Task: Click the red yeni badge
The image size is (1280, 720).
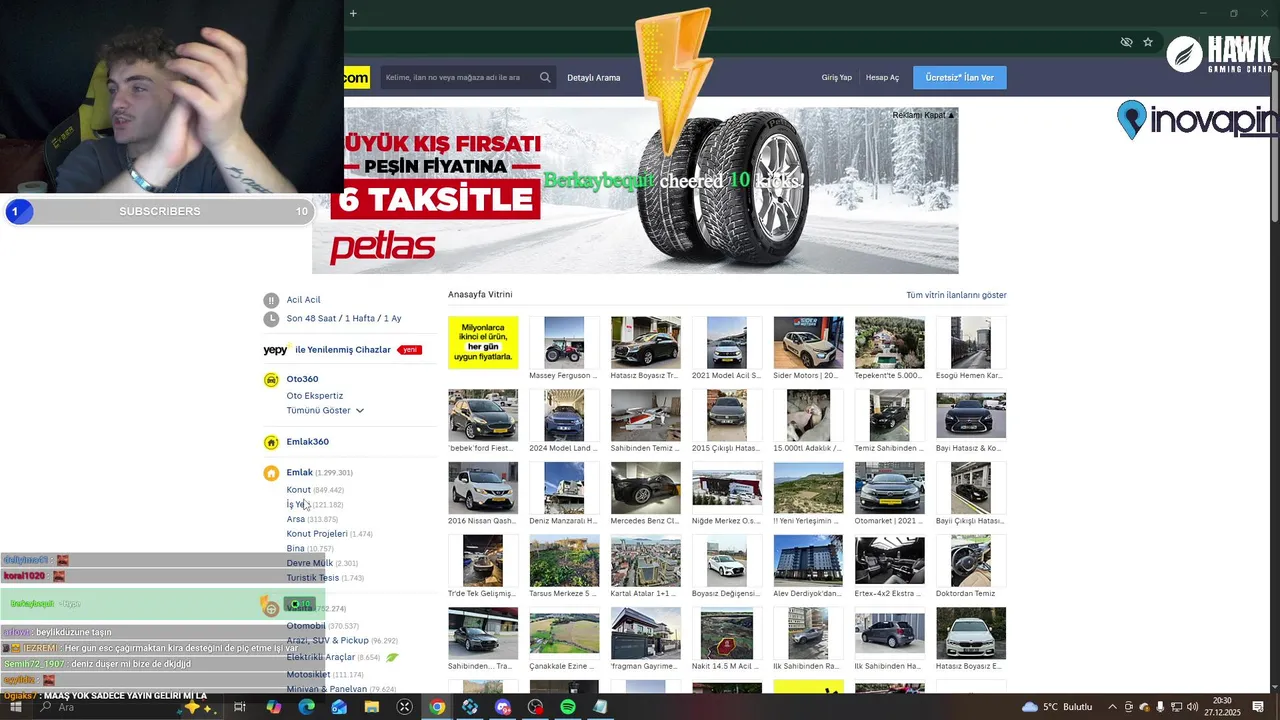Action: 409,350
